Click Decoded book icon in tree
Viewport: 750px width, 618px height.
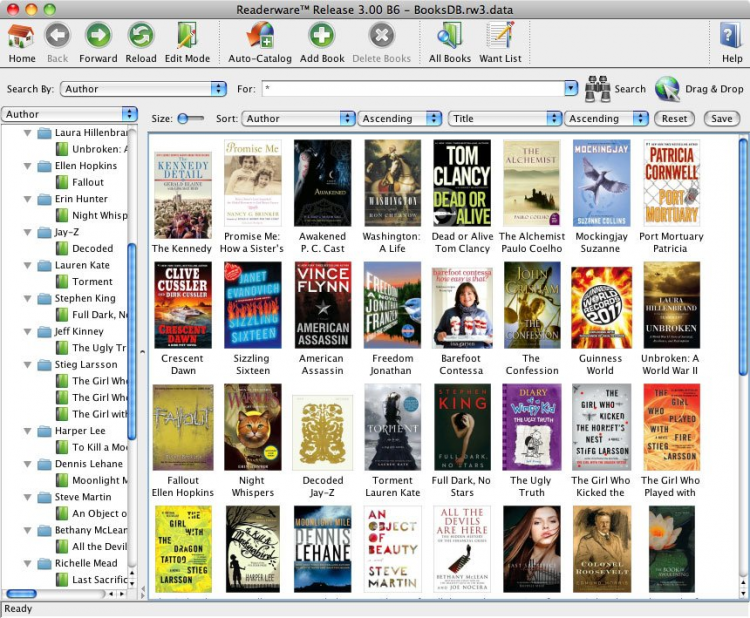pyautogui.click(x=62, y=248)
